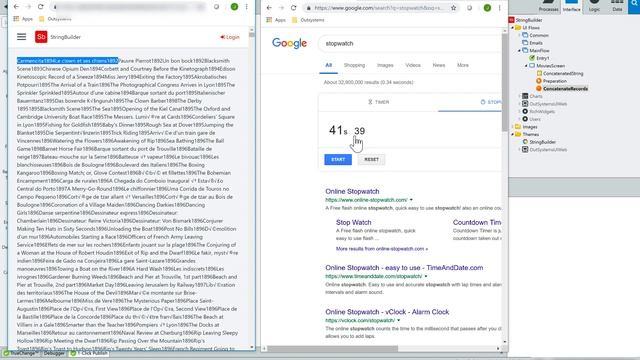
Task: Click the red Sb StringBuilder logo
Action: click(41, 37)
